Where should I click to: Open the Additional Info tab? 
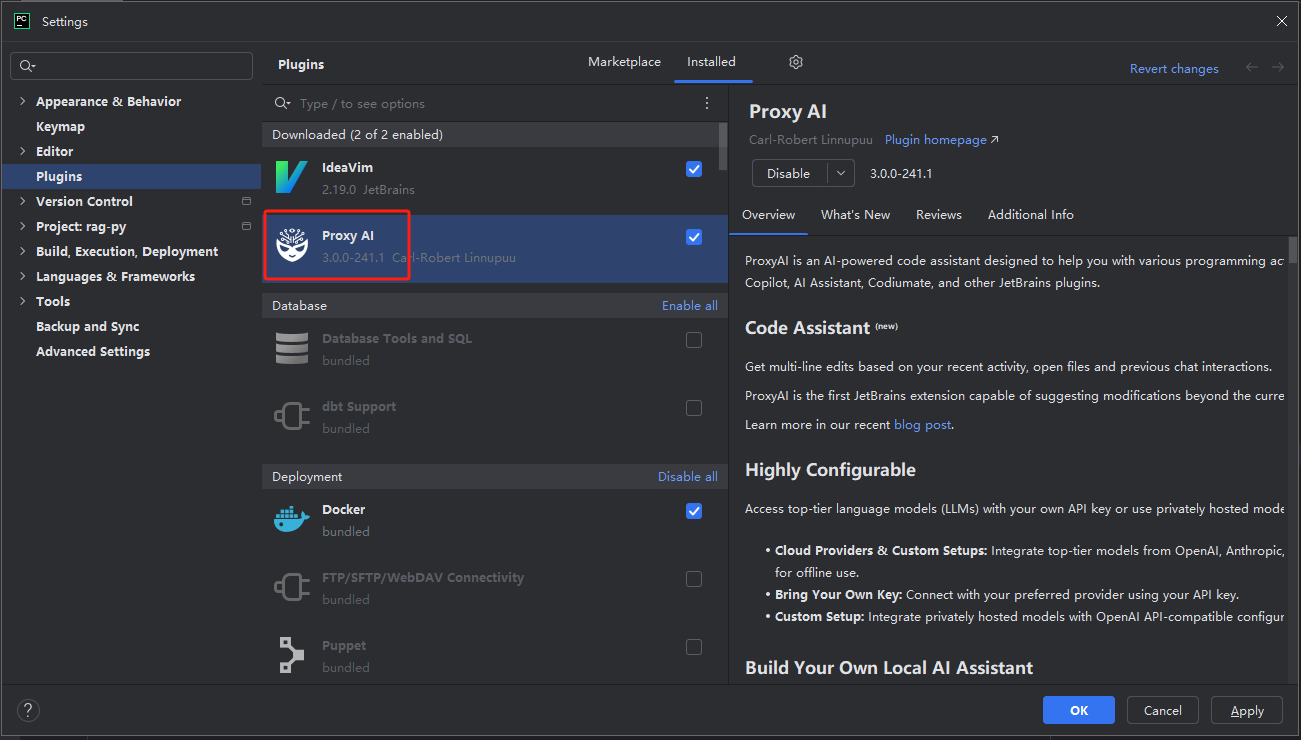tap(1031, 215)
